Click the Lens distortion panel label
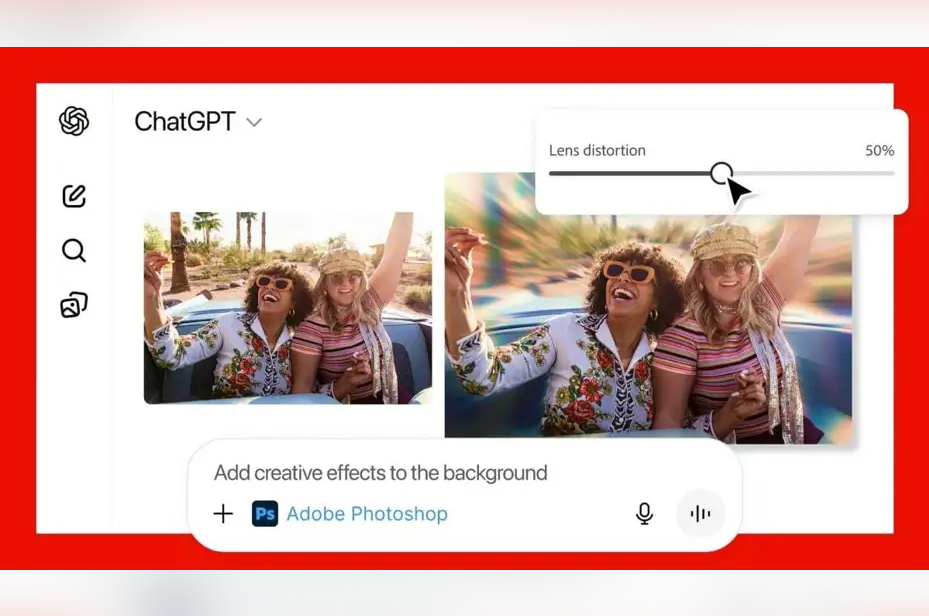 click(596, 151)
